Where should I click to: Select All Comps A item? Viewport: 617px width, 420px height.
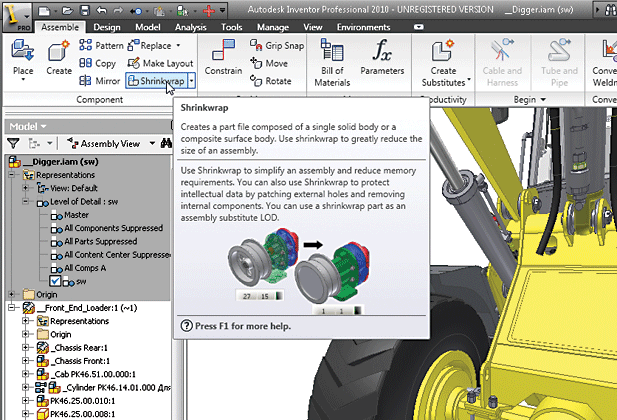click(78, 268)
